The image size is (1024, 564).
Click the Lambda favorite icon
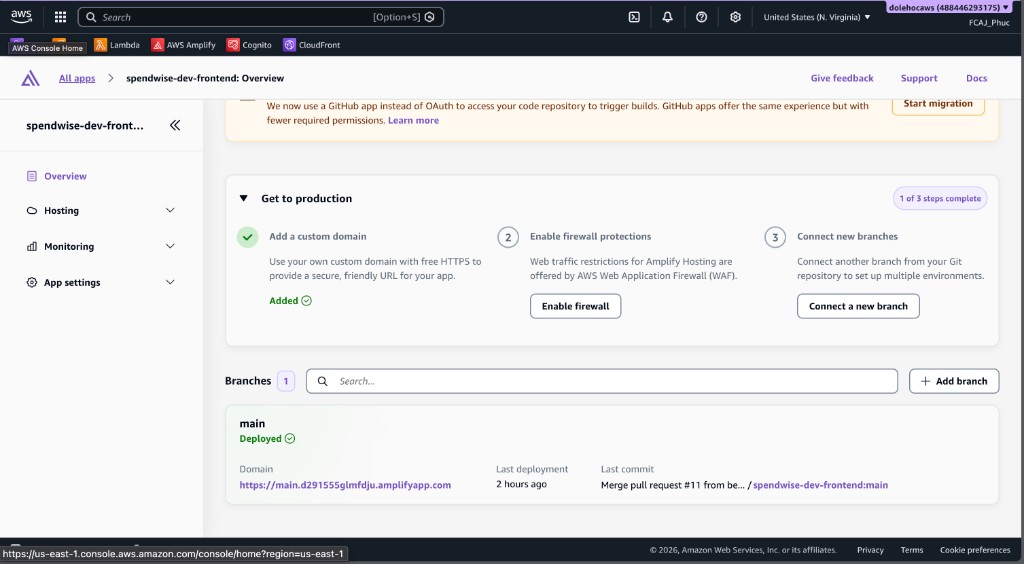pos(100,45)
